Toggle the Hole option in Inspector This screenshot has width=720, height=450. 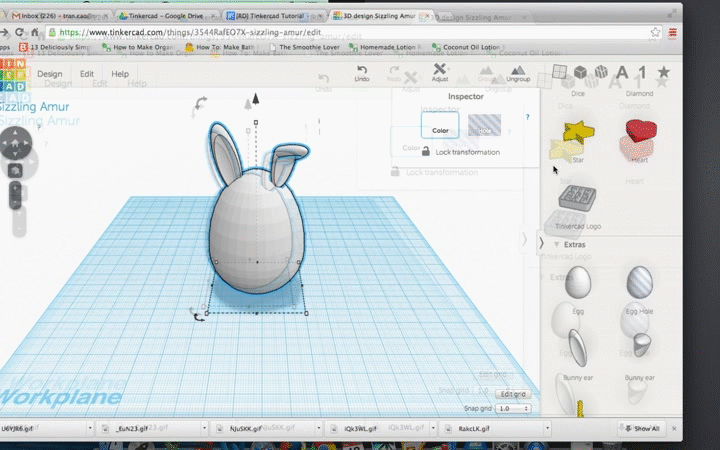click(485, 125)
